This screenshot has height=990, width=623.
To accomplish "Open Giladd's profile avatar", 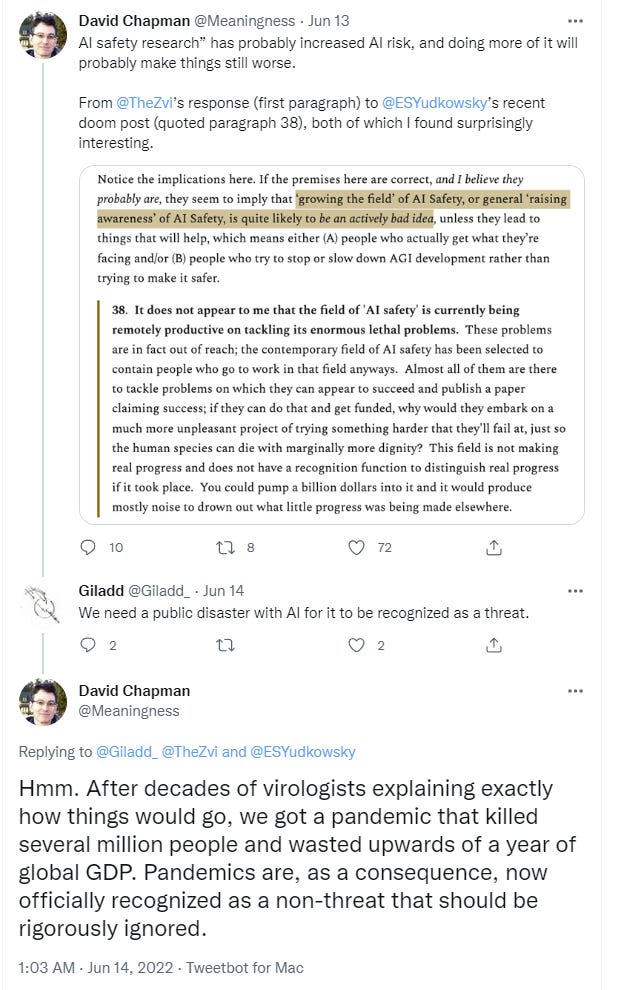I will coord(44,604).
